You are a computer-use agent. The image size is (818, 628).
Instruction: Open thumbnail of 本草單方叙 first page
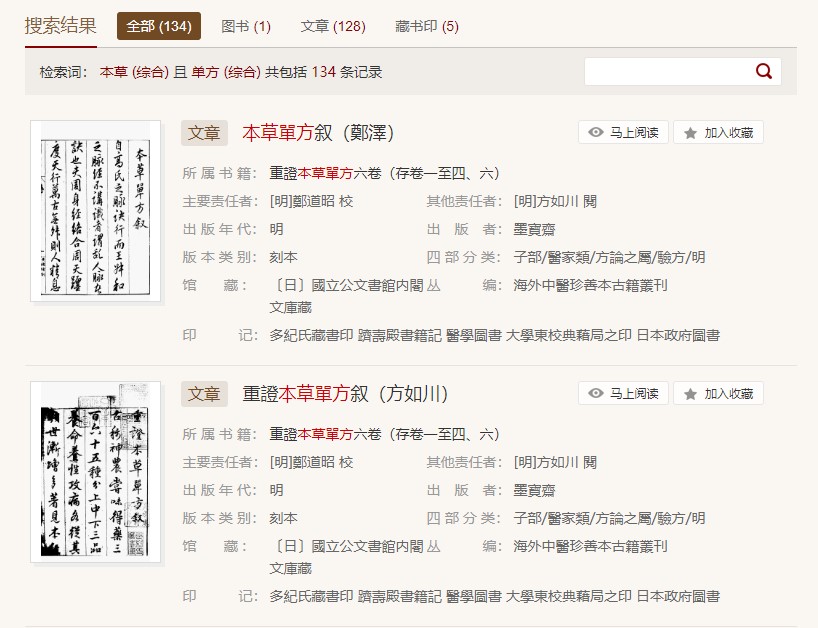[x=96, y=210]
